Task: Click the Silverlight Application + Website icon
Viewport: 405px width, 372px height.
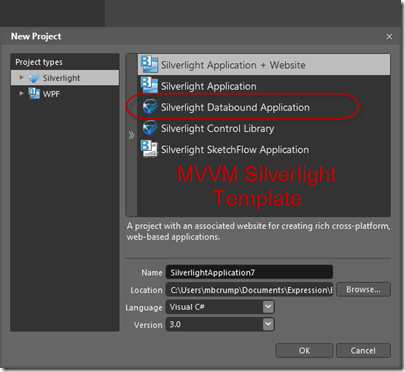Action: click(x=149, y=64)
